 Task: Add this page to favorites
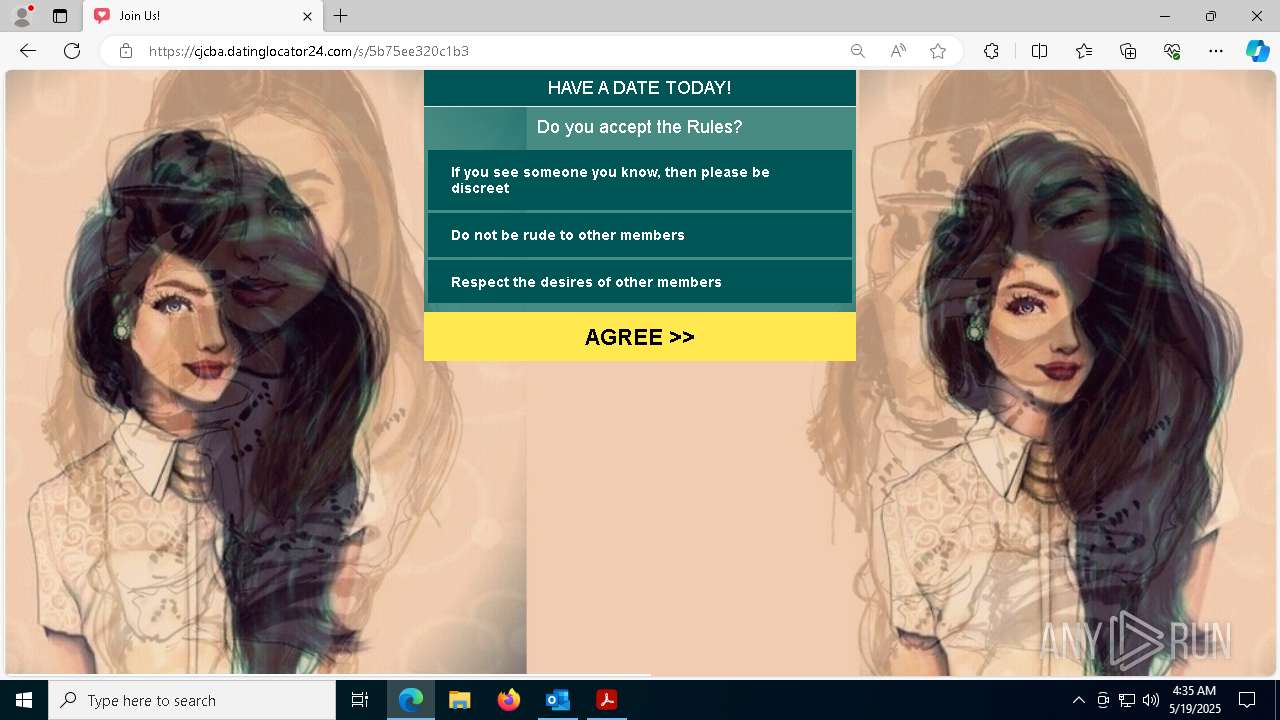938,51
